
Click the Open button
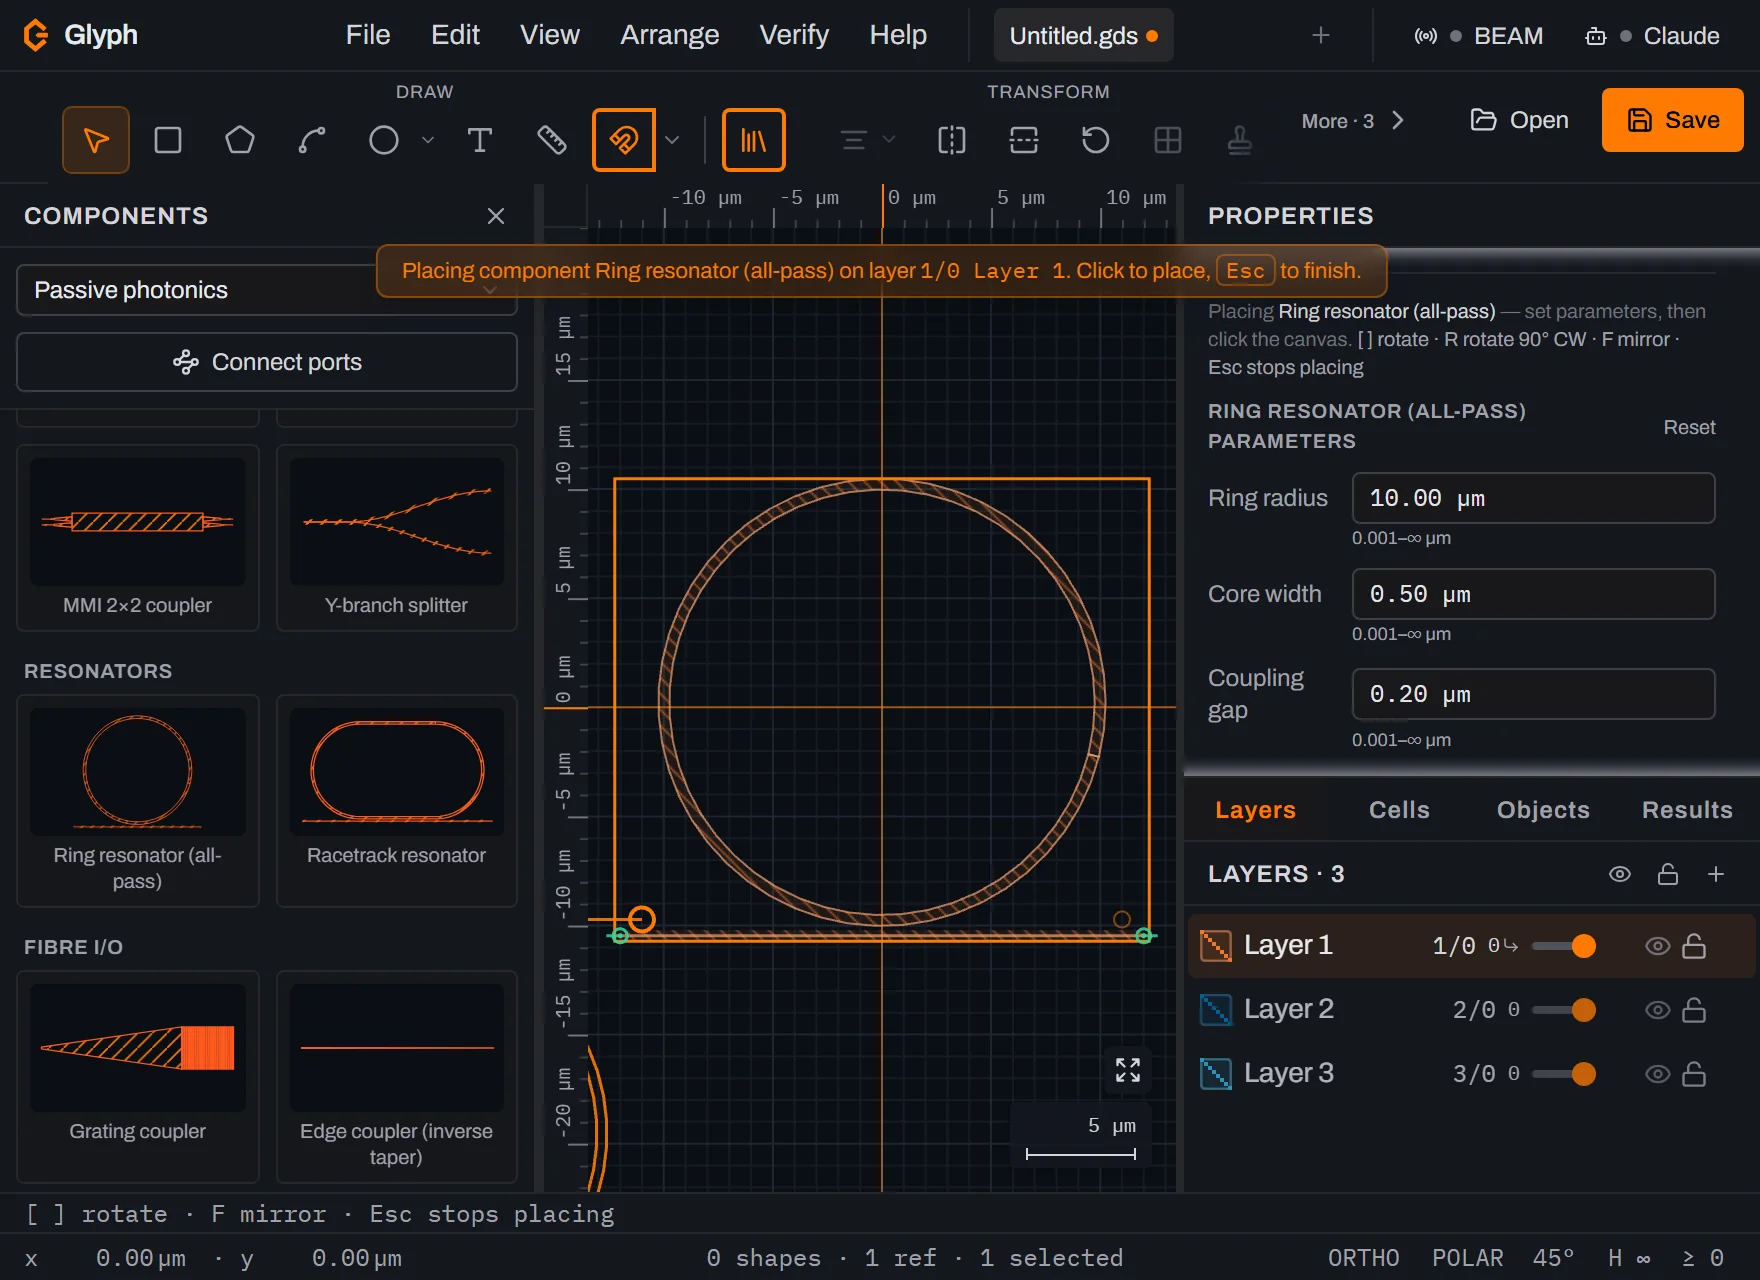tap(1519, 120)
